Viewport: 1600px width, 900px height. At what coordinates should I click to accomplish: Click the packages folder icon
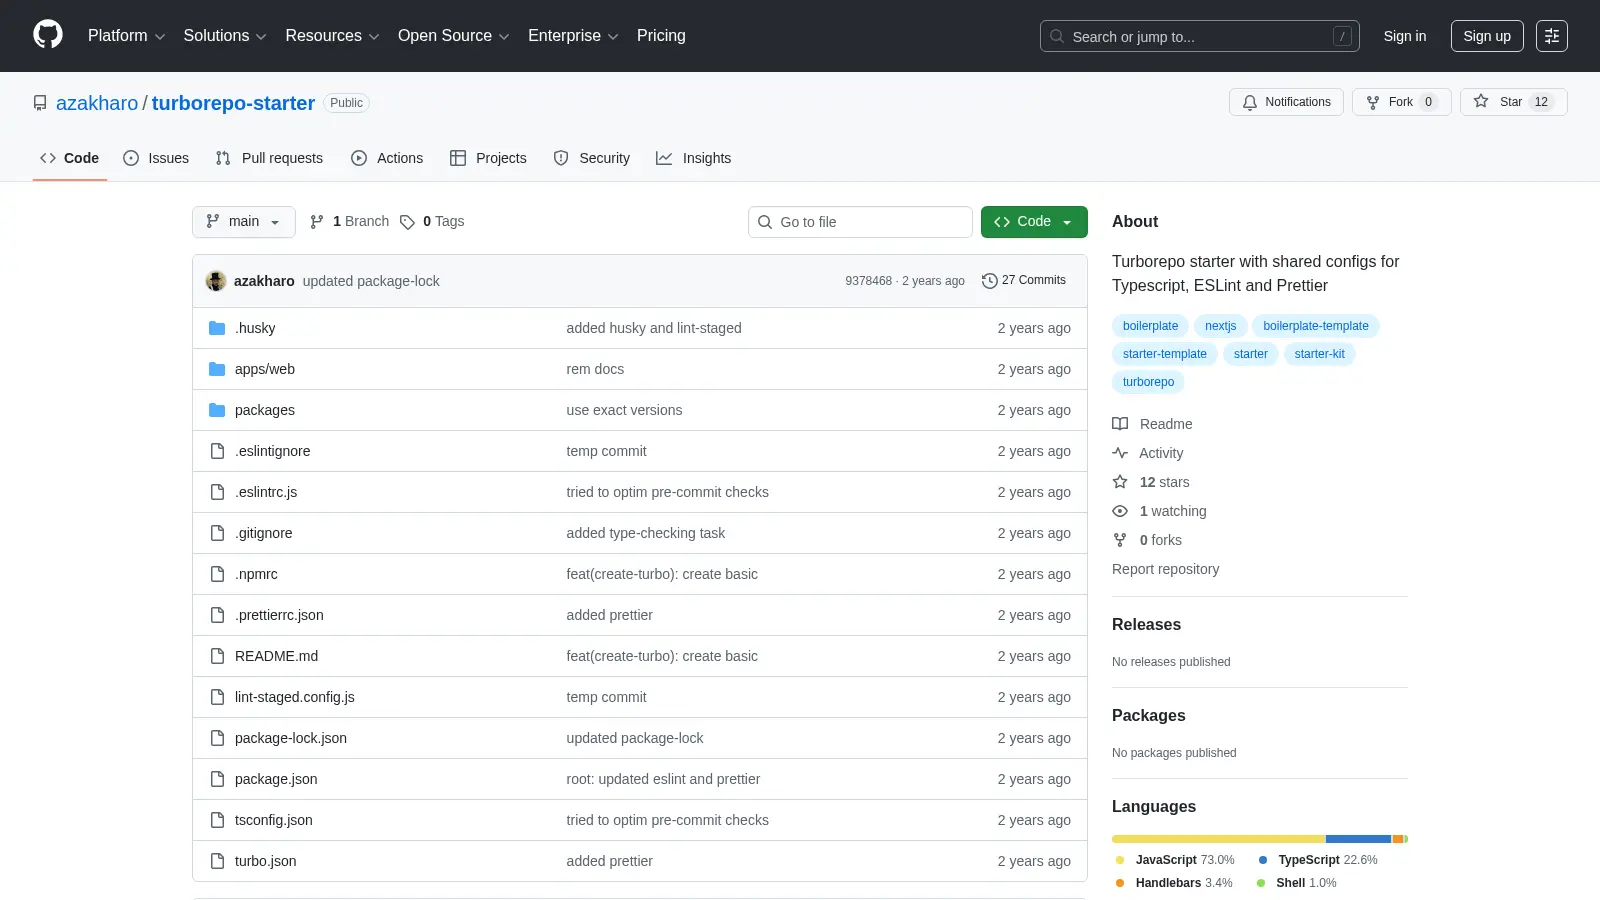click(217, 410)
